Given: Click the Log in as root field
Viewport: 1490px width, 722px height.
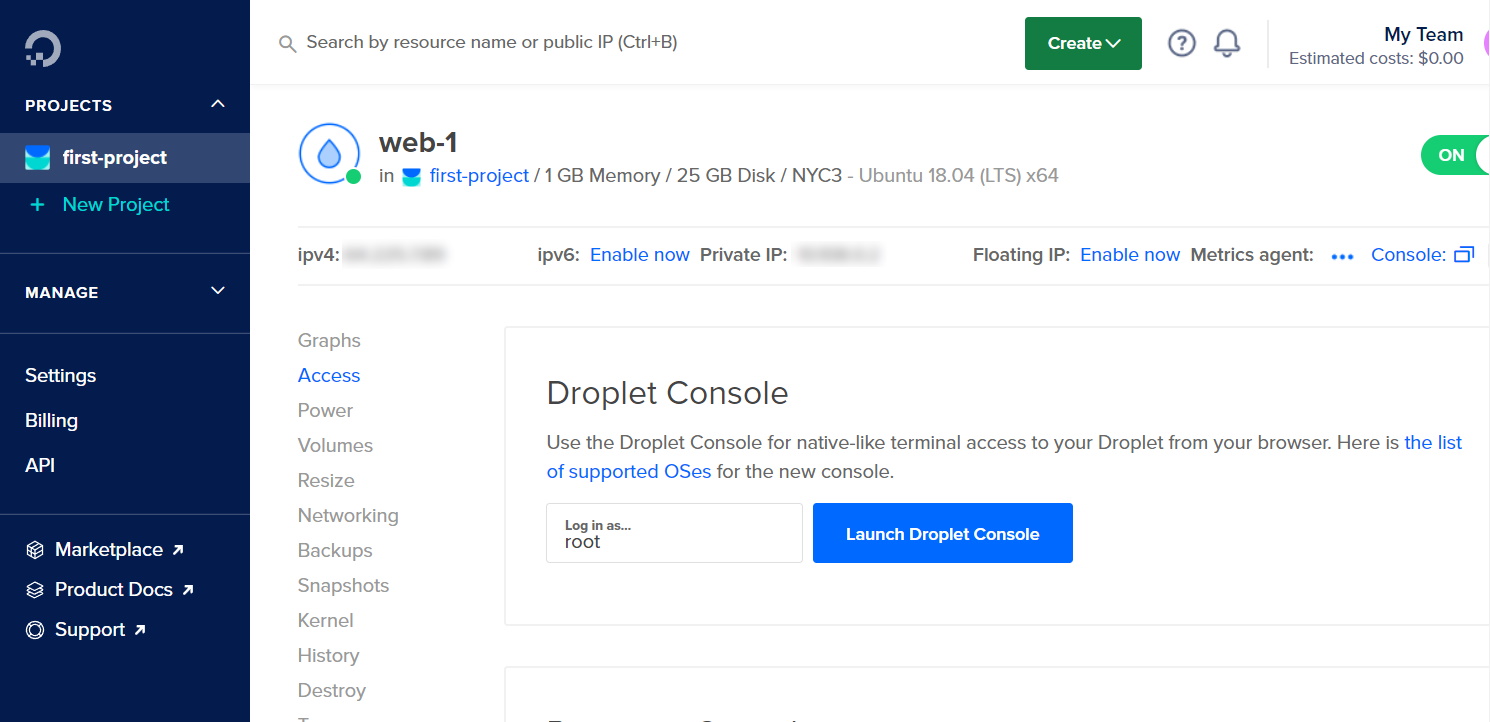Looking at the screenshot, I should (674, 533).
